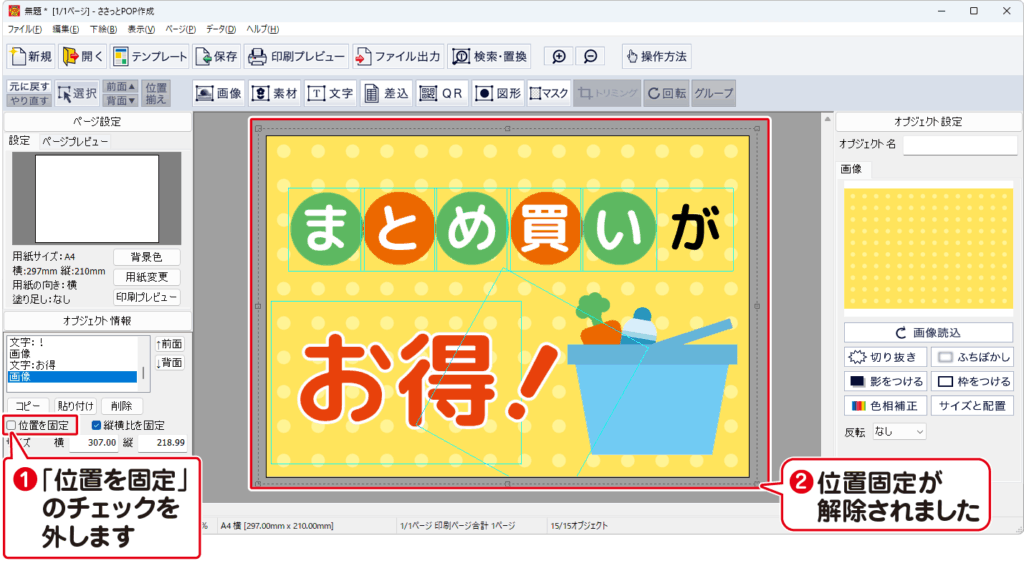Switch to the ページプレビュー tab
The height and width of the screenshot is (561, 1024).
pyautogui.click(x=74, y=142)
